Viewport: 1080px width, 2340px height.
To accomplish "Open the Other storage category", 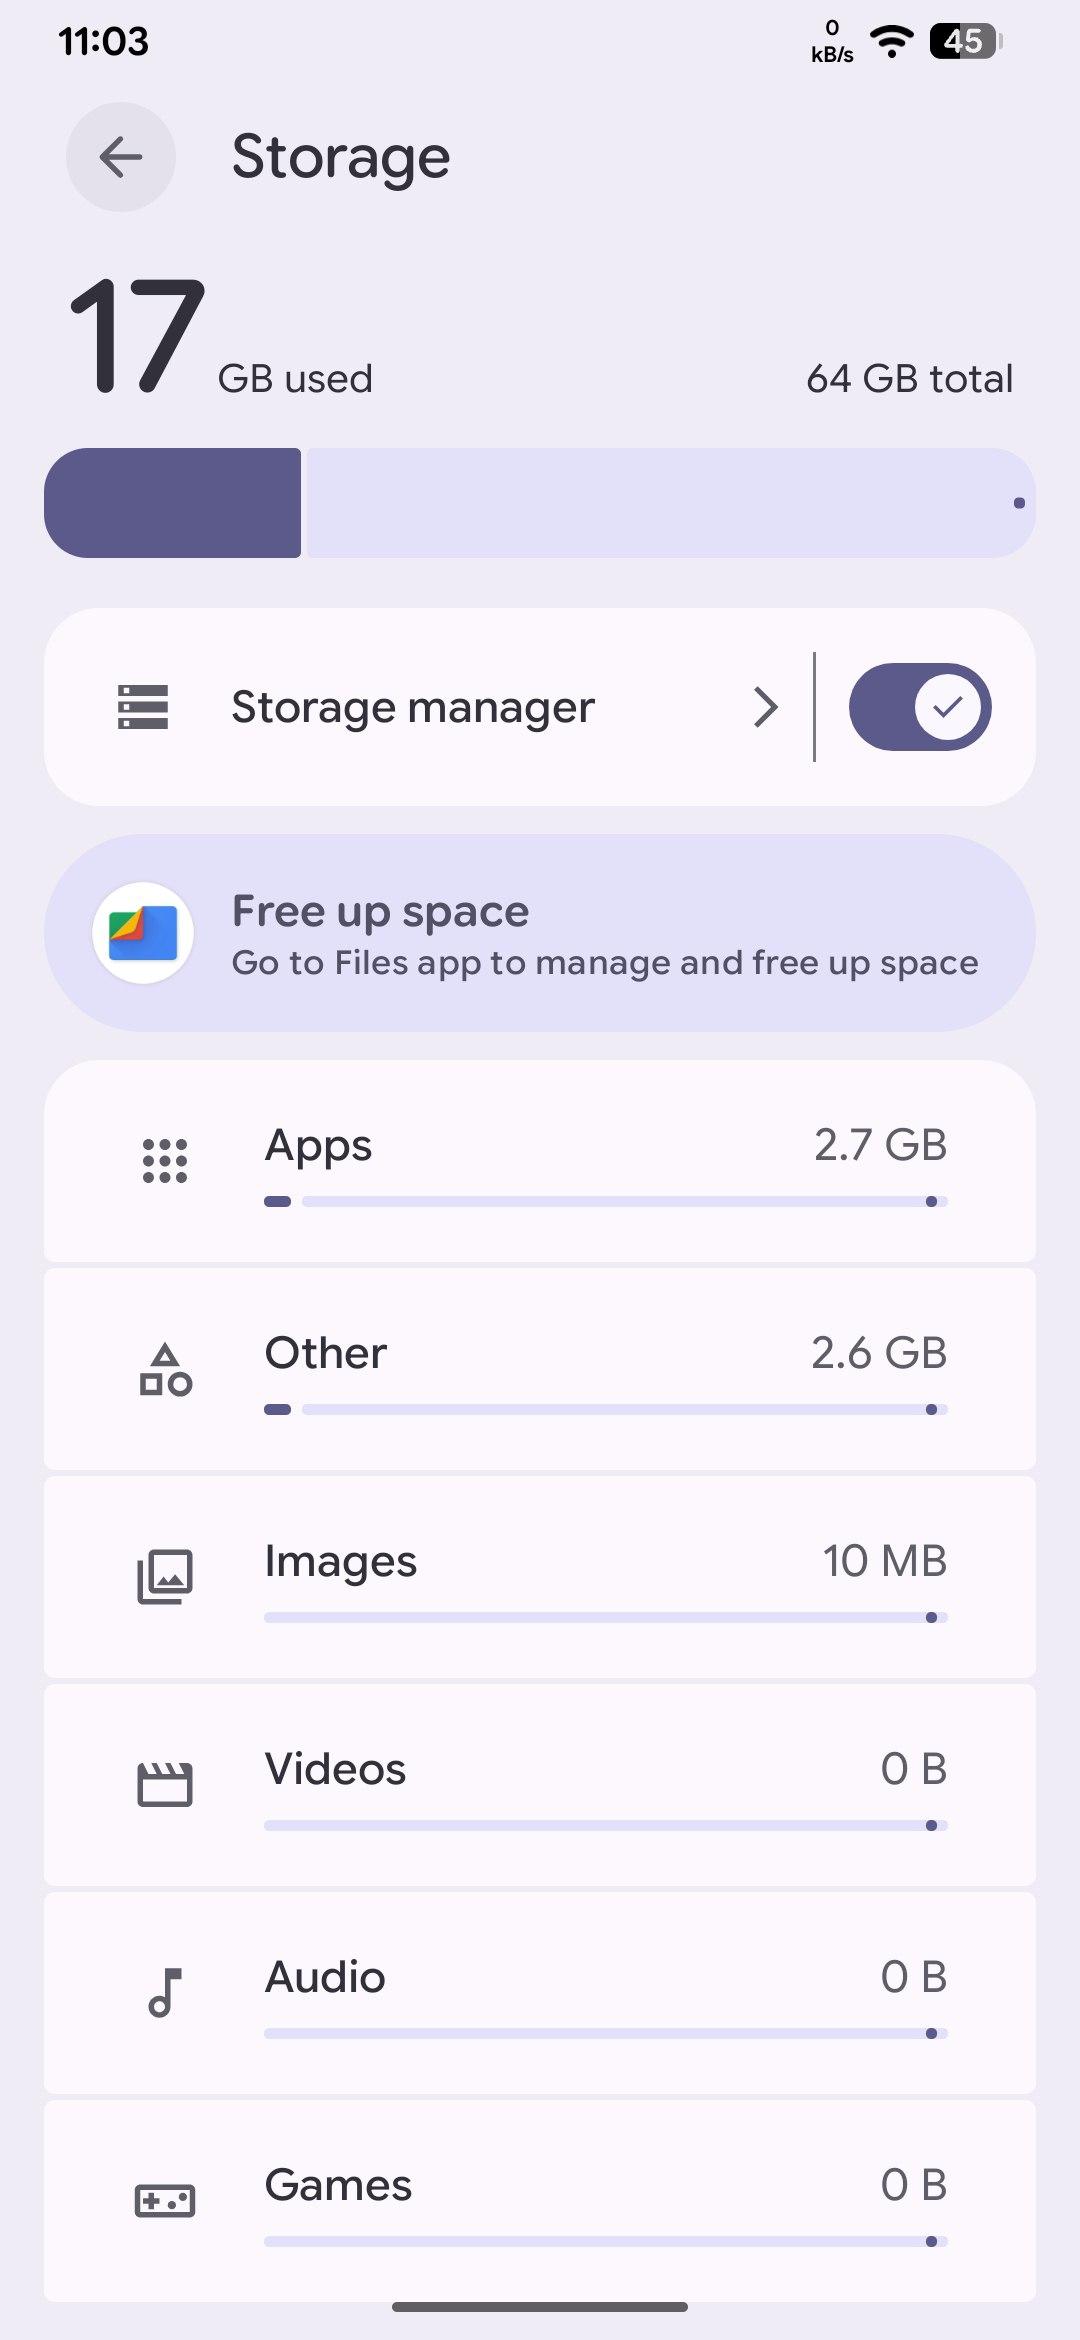I will point(326,1353).
